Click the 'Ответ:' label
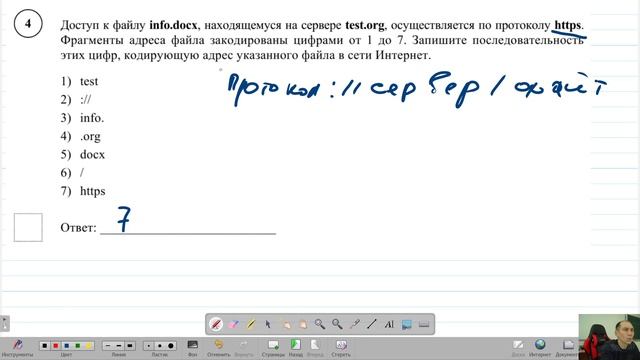The width and height of the screenshot is (640, 360). point(78,227)
